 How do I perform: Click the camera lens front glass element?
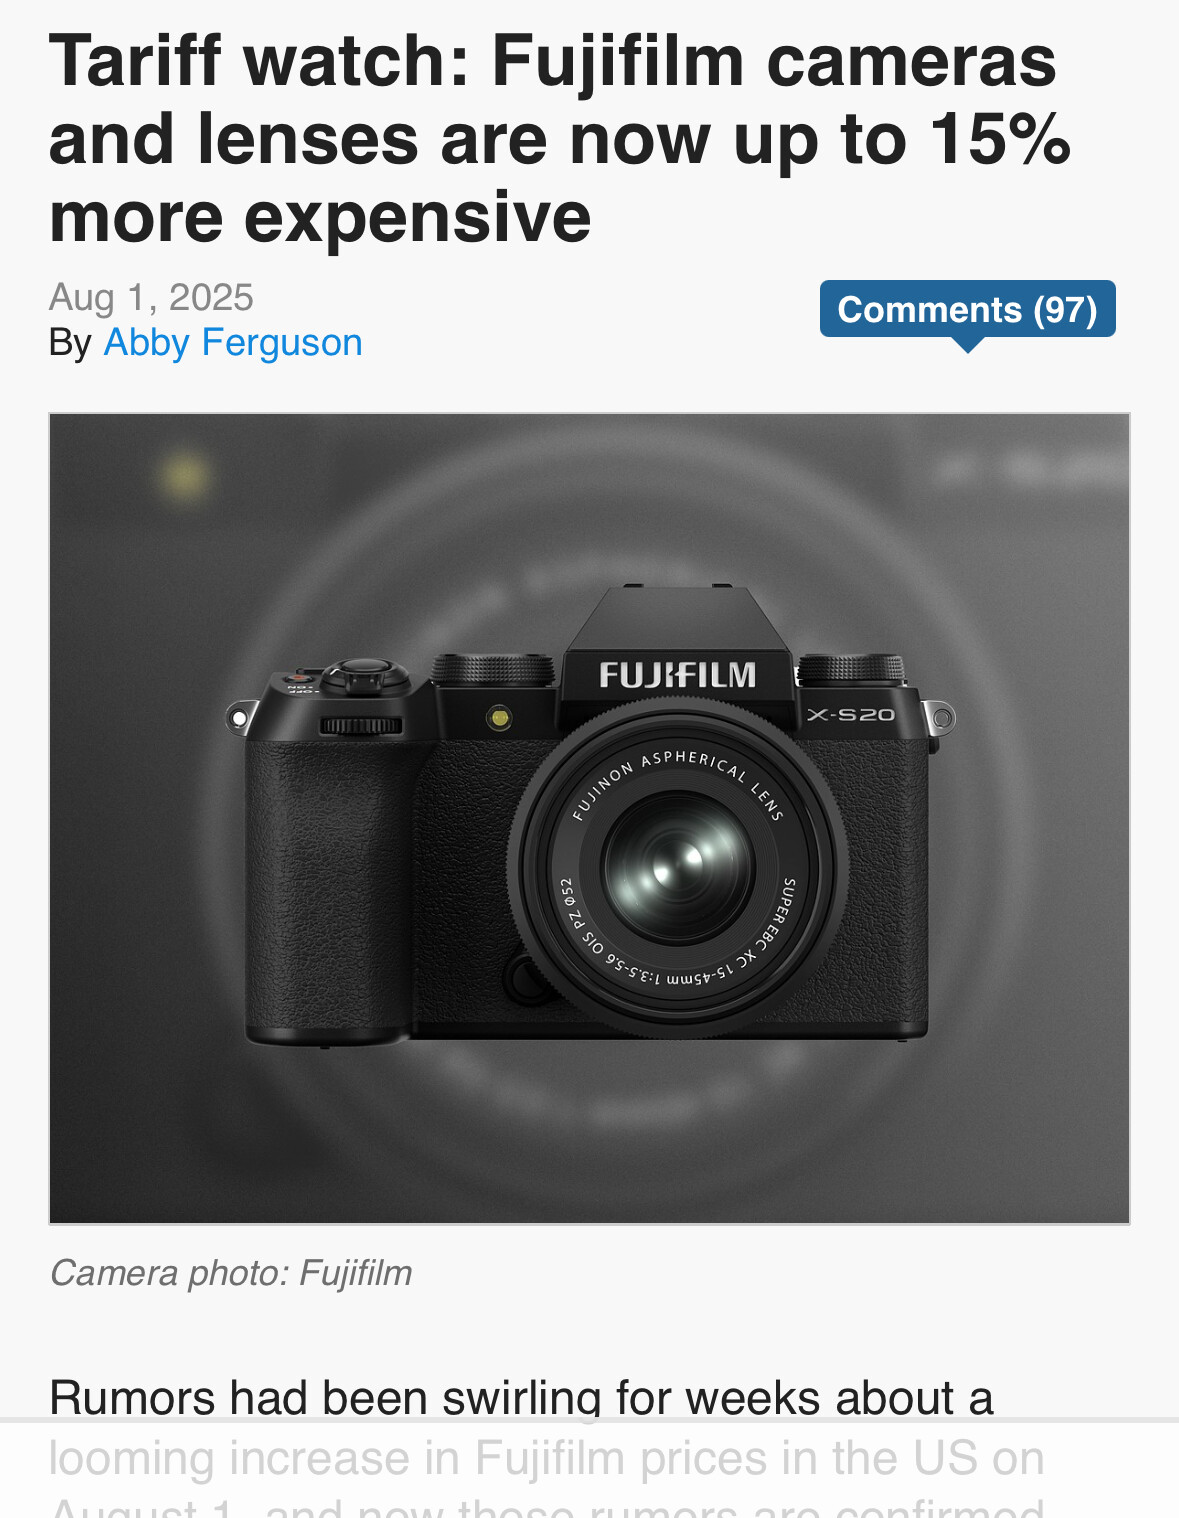tap(677, 866)
